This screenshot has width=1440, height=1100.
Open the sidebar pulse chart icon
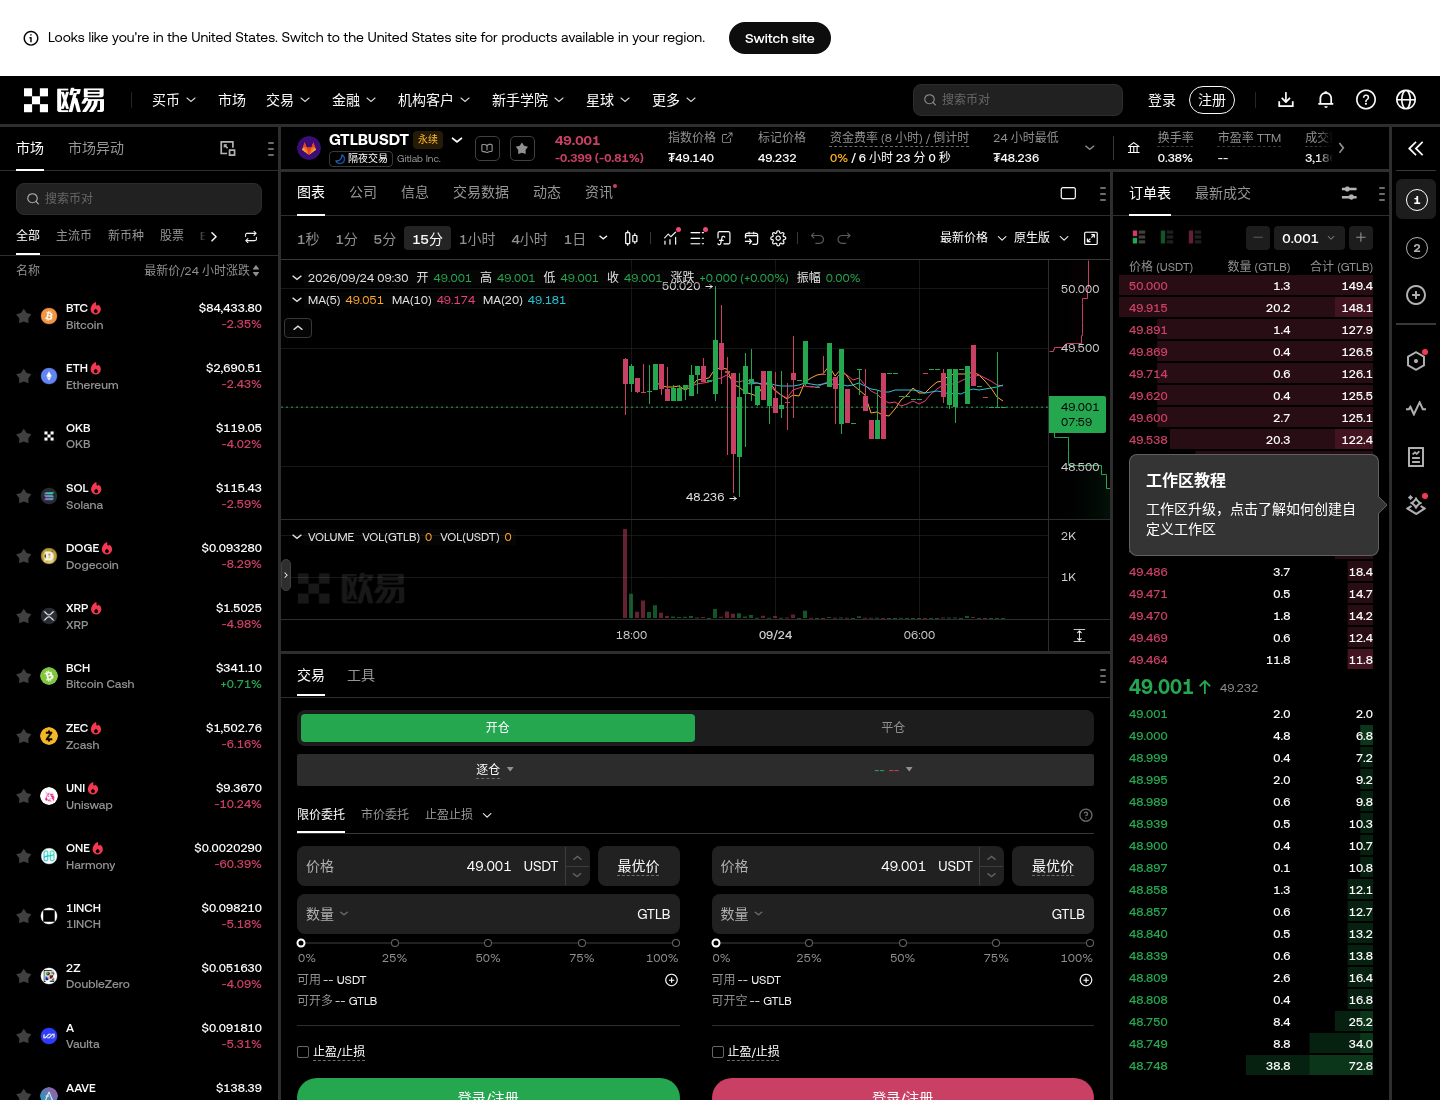(1416, 408)
